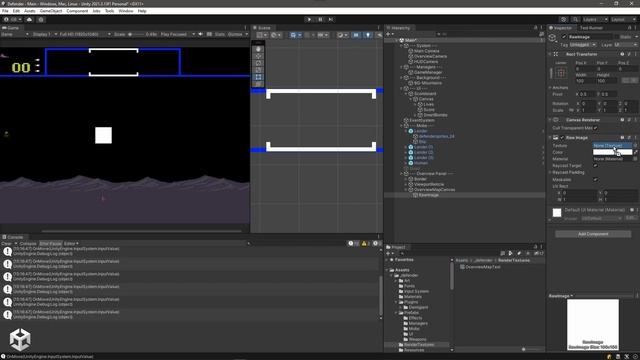640x360 pixels.
Task: Open the white Color swatch picker
Action: click(x=612, y=152)
